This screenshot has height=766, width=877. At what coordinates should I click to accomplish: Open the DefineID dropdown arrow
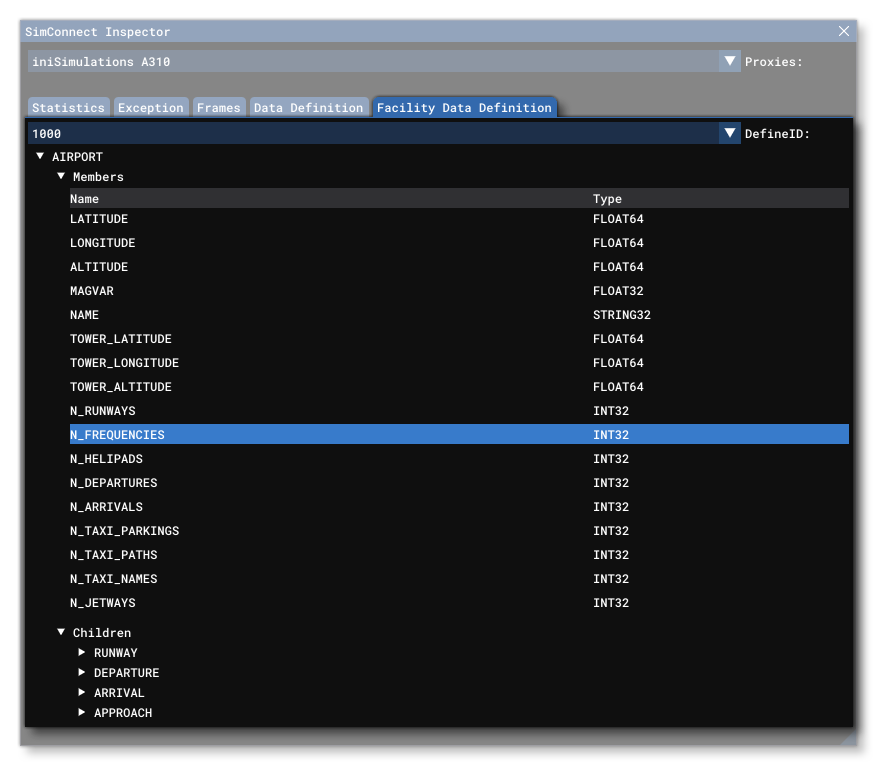click(x=729, y=133)
